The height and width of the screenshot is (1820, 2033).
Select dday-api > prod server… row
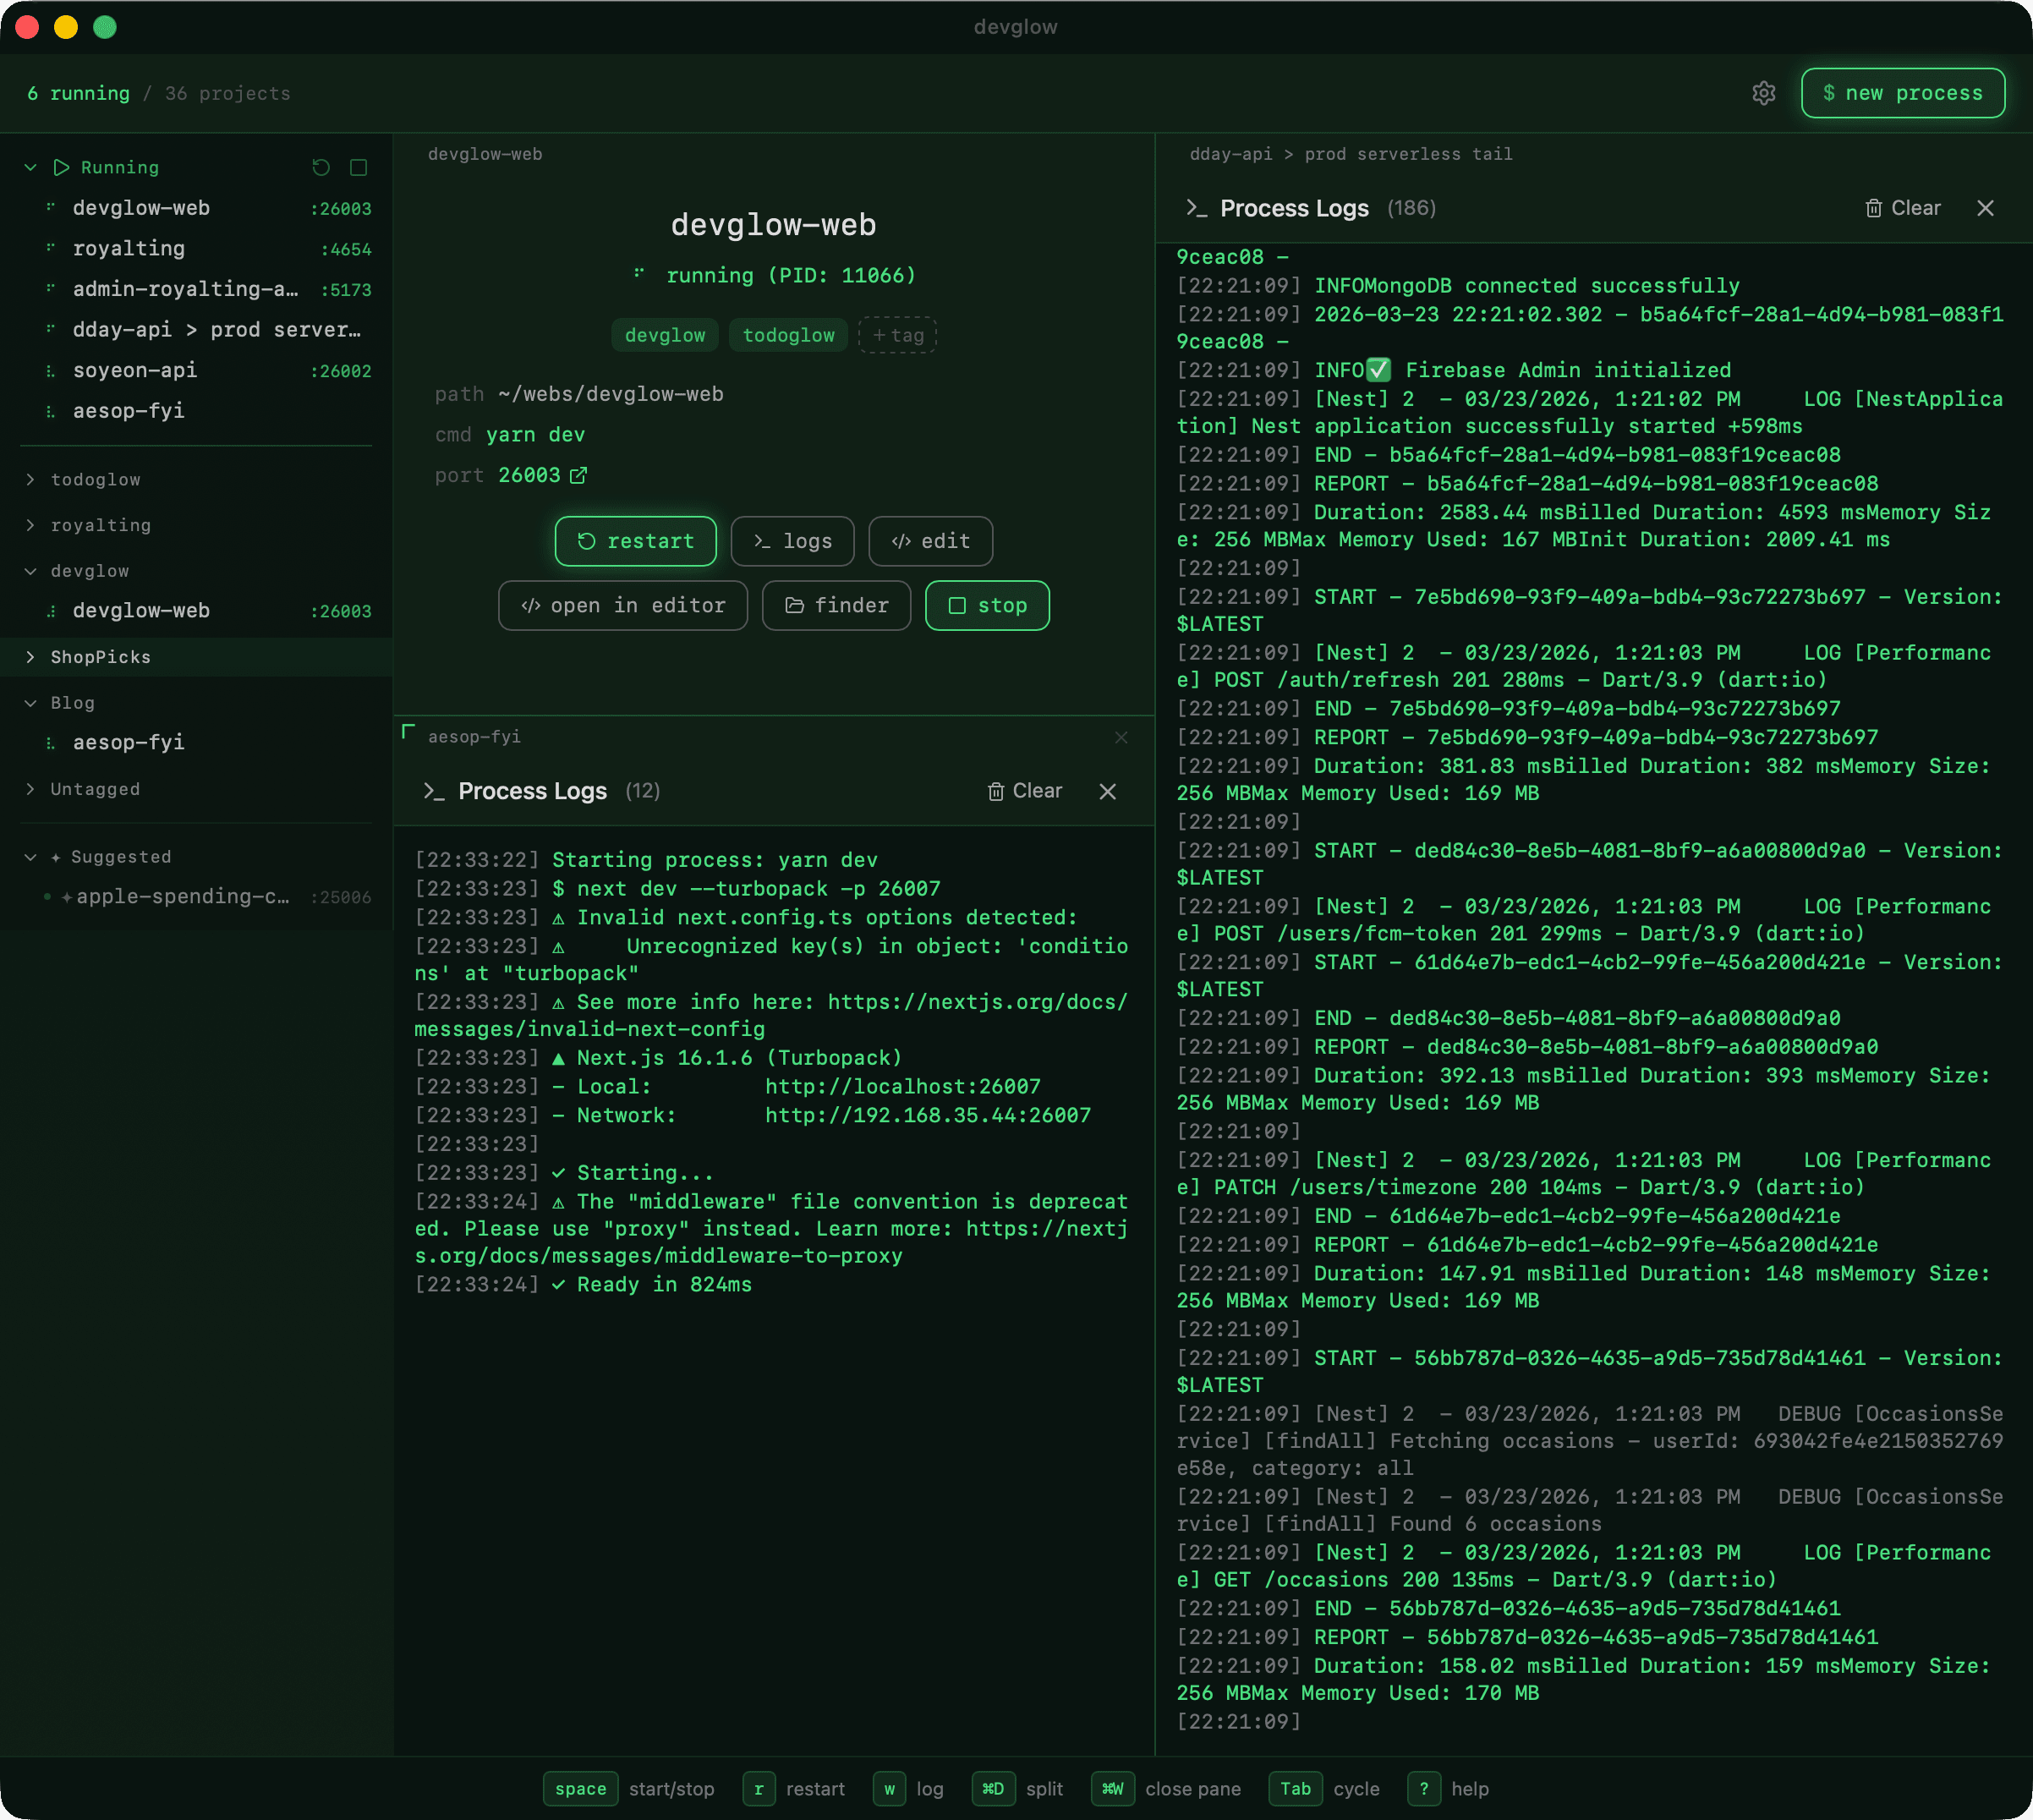(x=197, y=330)
